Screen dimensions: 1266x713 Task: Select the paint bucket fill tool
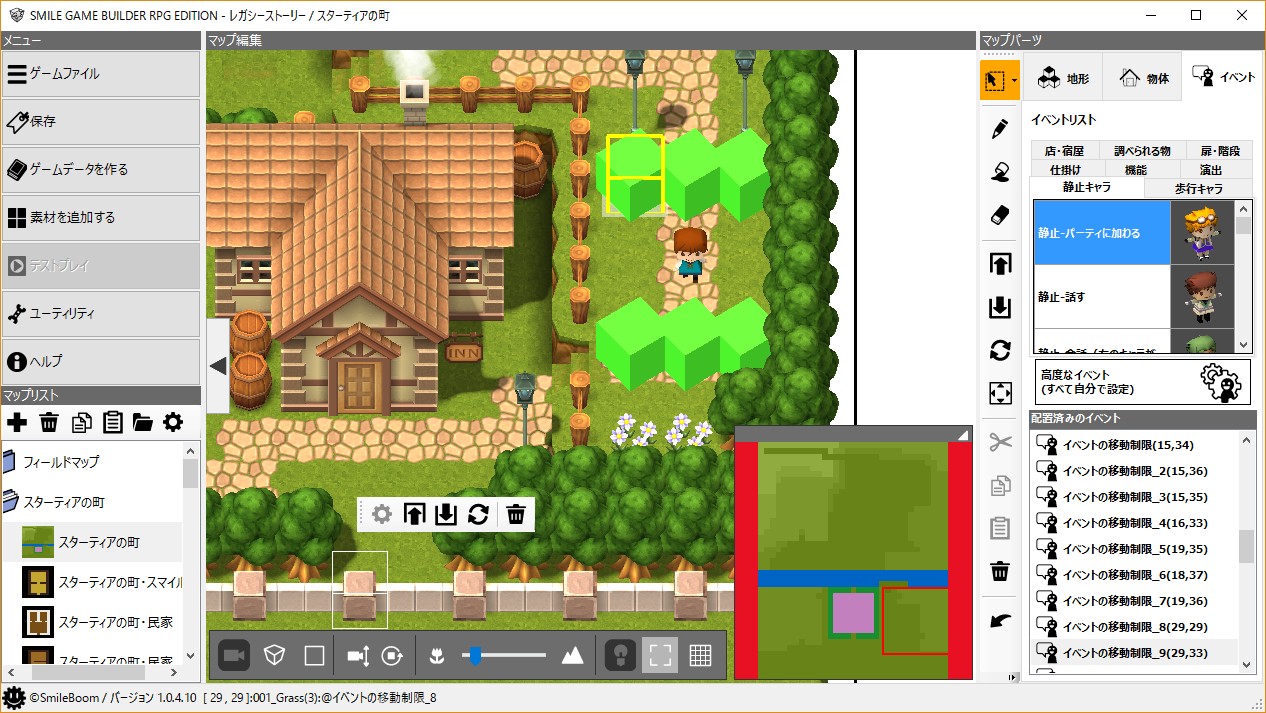pos(999,172)
